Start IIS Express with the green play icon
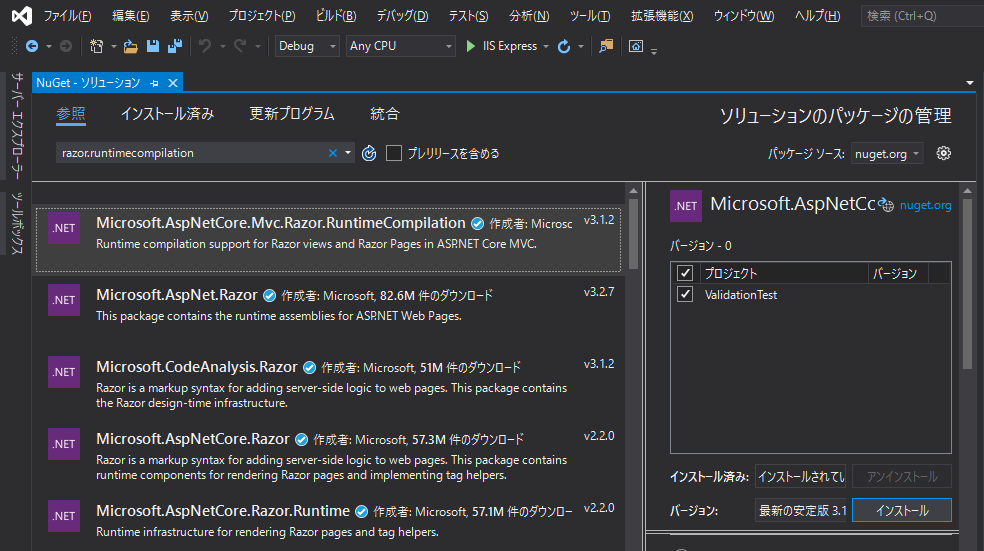Viewport: 984px width, 551px height. (471, 46)
